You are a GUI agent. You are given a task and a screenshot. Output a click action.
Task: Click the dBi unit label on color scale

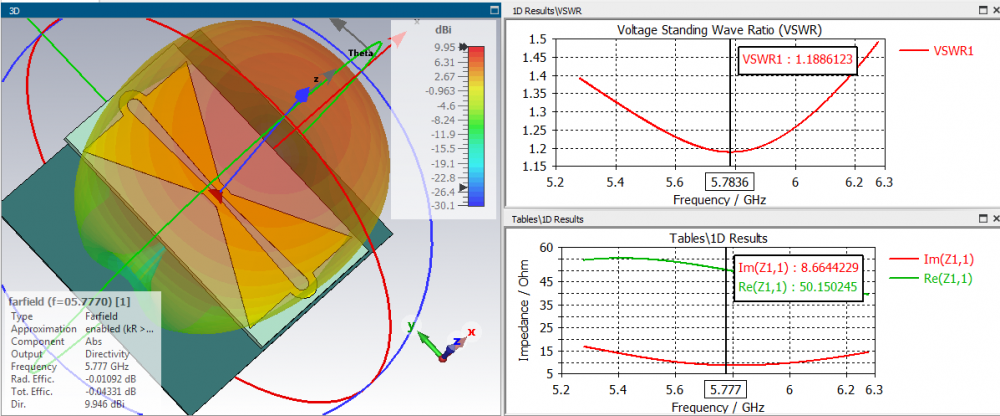click(x=441, y=29)
